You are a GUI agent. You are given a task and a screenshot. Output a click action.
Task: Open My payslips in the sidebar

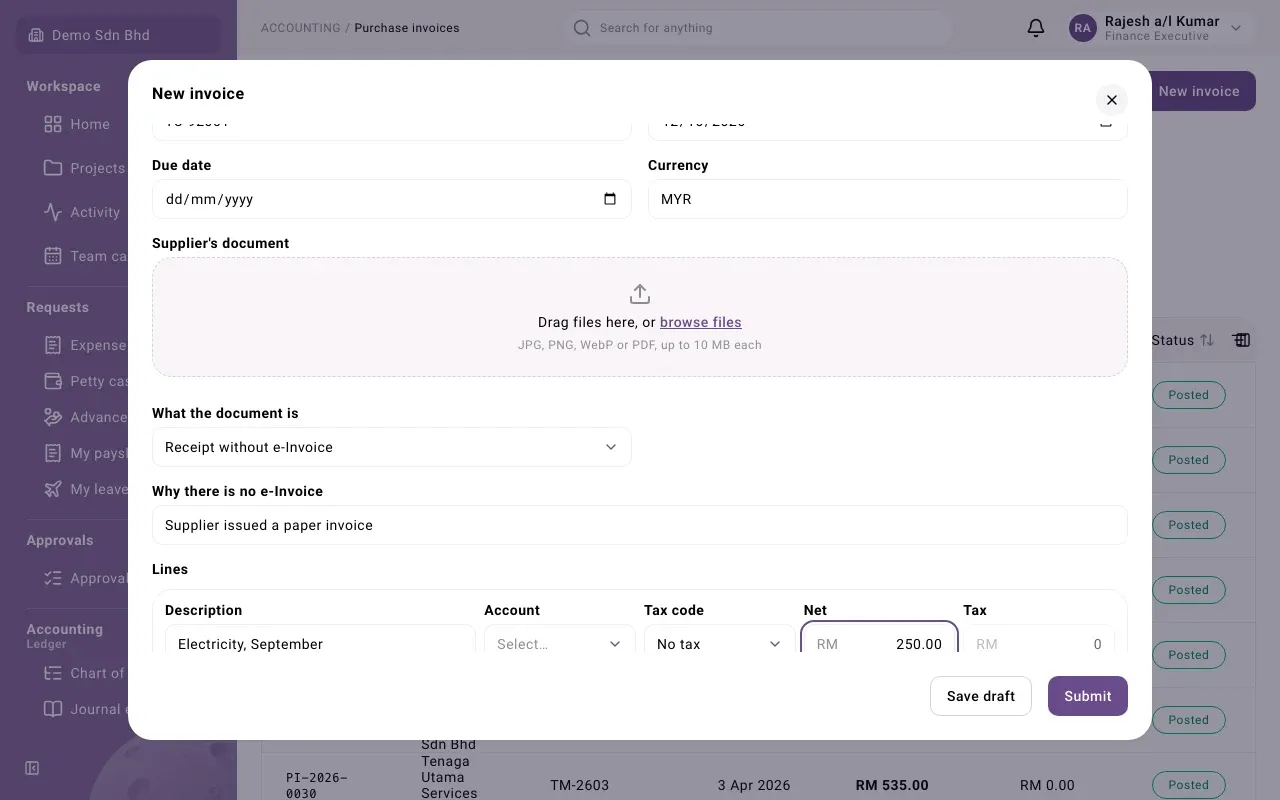tap(85, 453)
